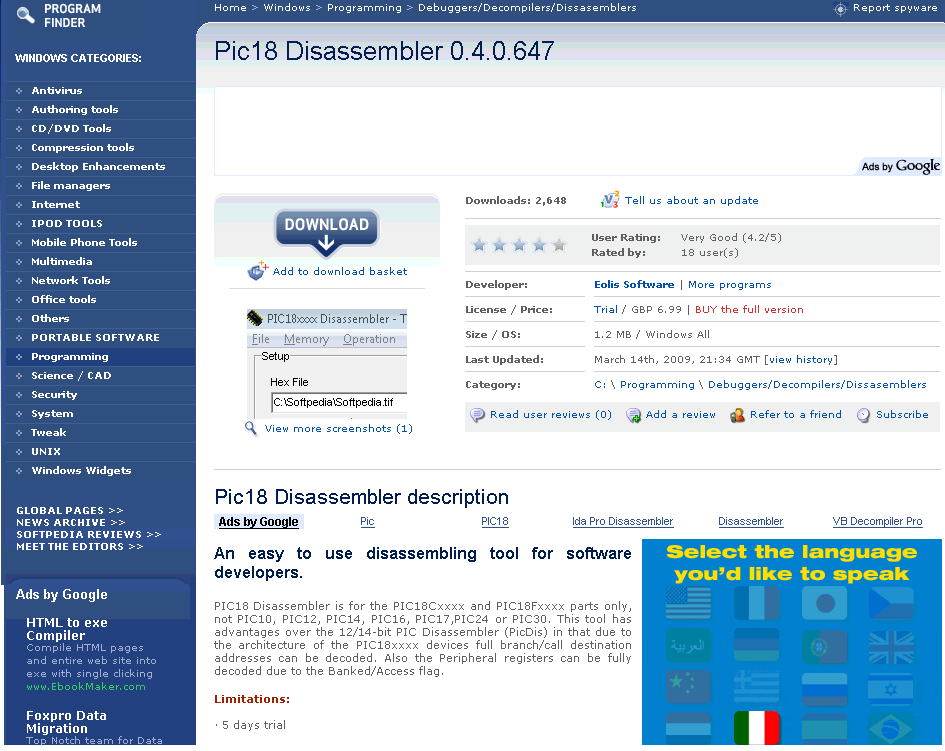Click Windows in the breadcrumb
945x751 pixels.
coord(287,8)
